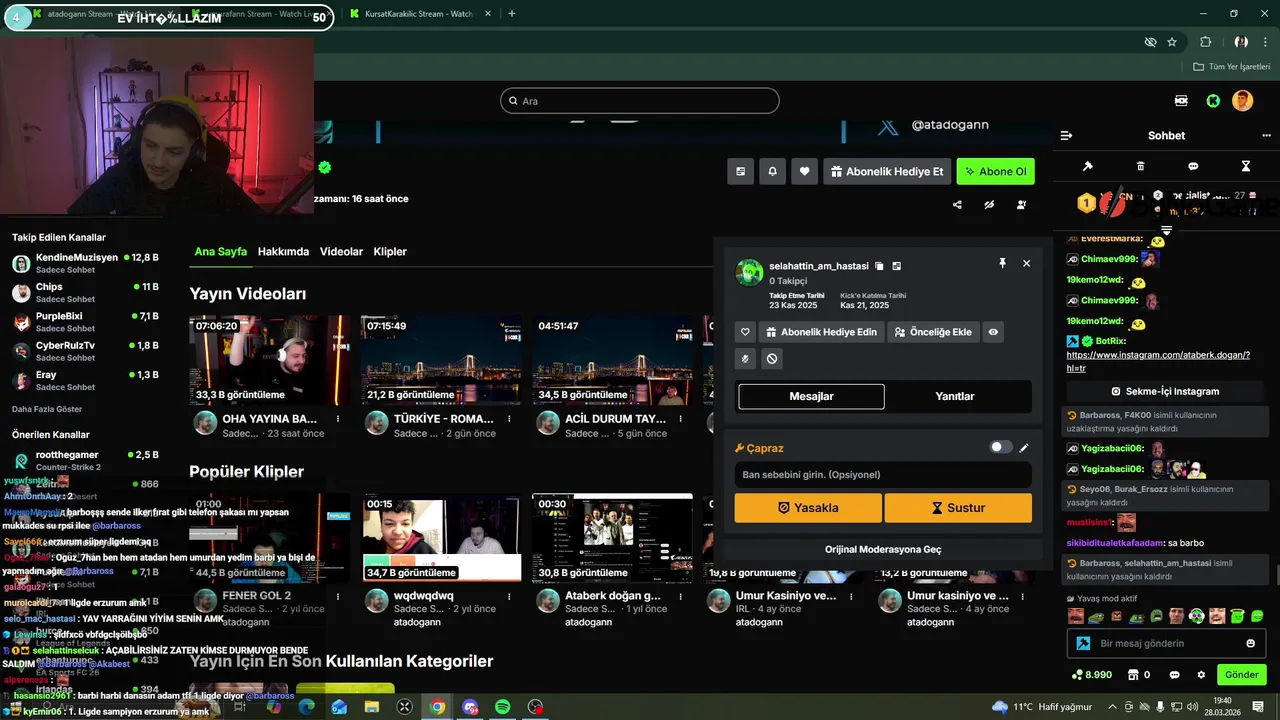Open the 00:30 Ataberk doğan clip thumbnail
This screenshot has width=1280, height=720.
coord(612,537)
